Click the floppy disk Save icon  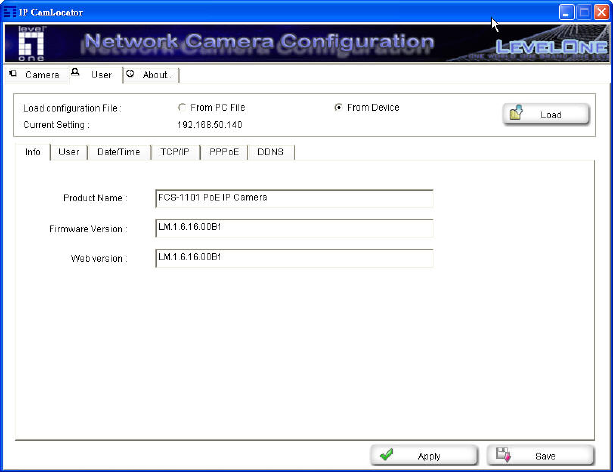pyautogui.click(x=504, y=455)
